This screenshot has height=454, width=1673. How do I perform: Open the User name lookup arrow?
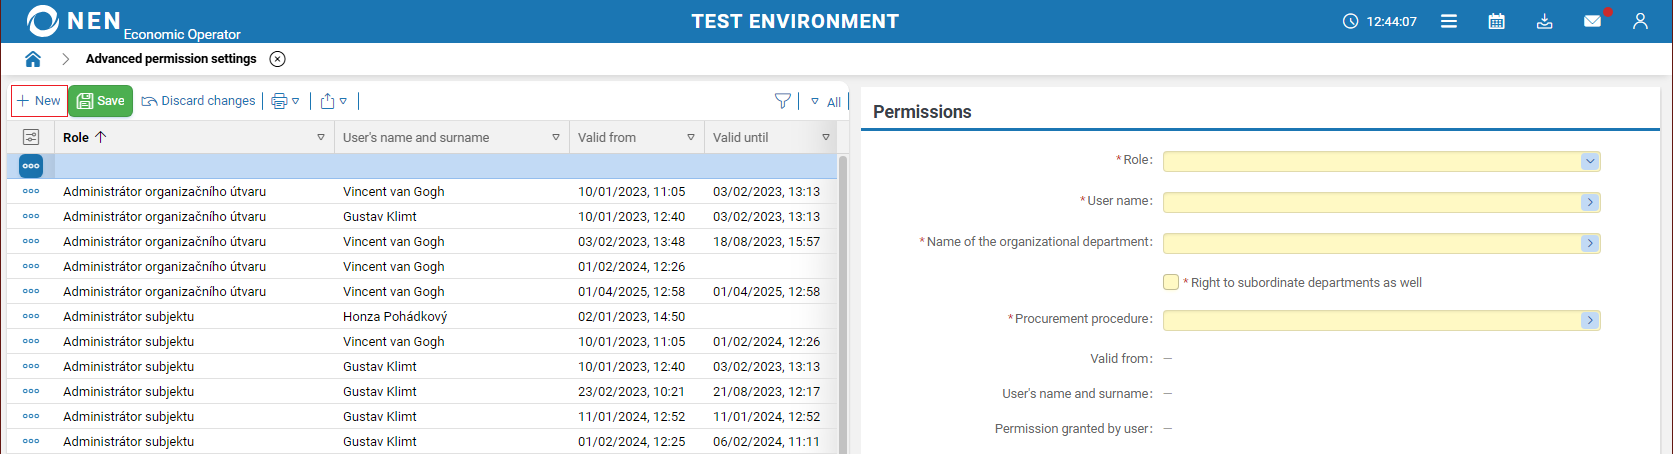point(1590,202)
